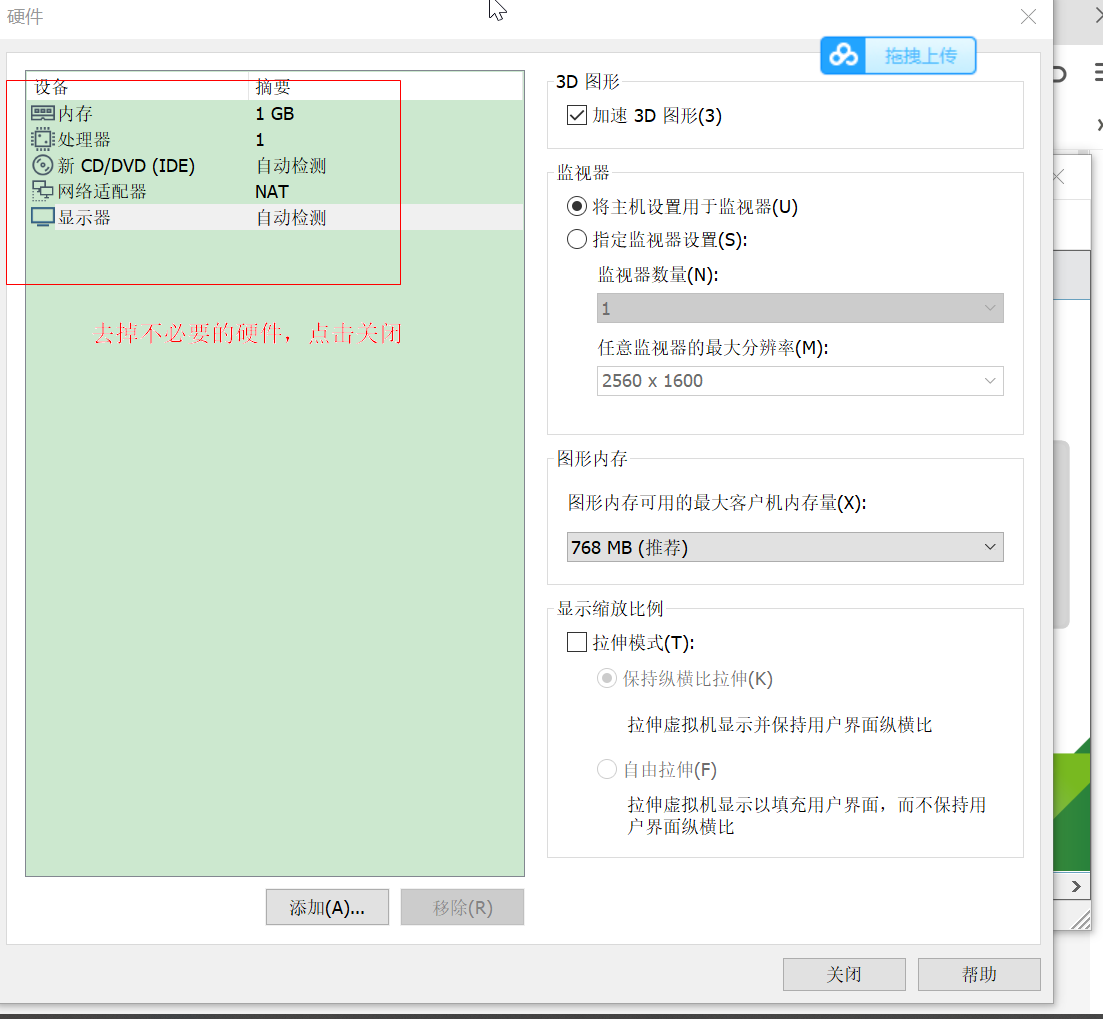The height and width of the screenshot is (1019, 1103).
Task: Select the 处理器 device row
Action: tap(275, 139)
